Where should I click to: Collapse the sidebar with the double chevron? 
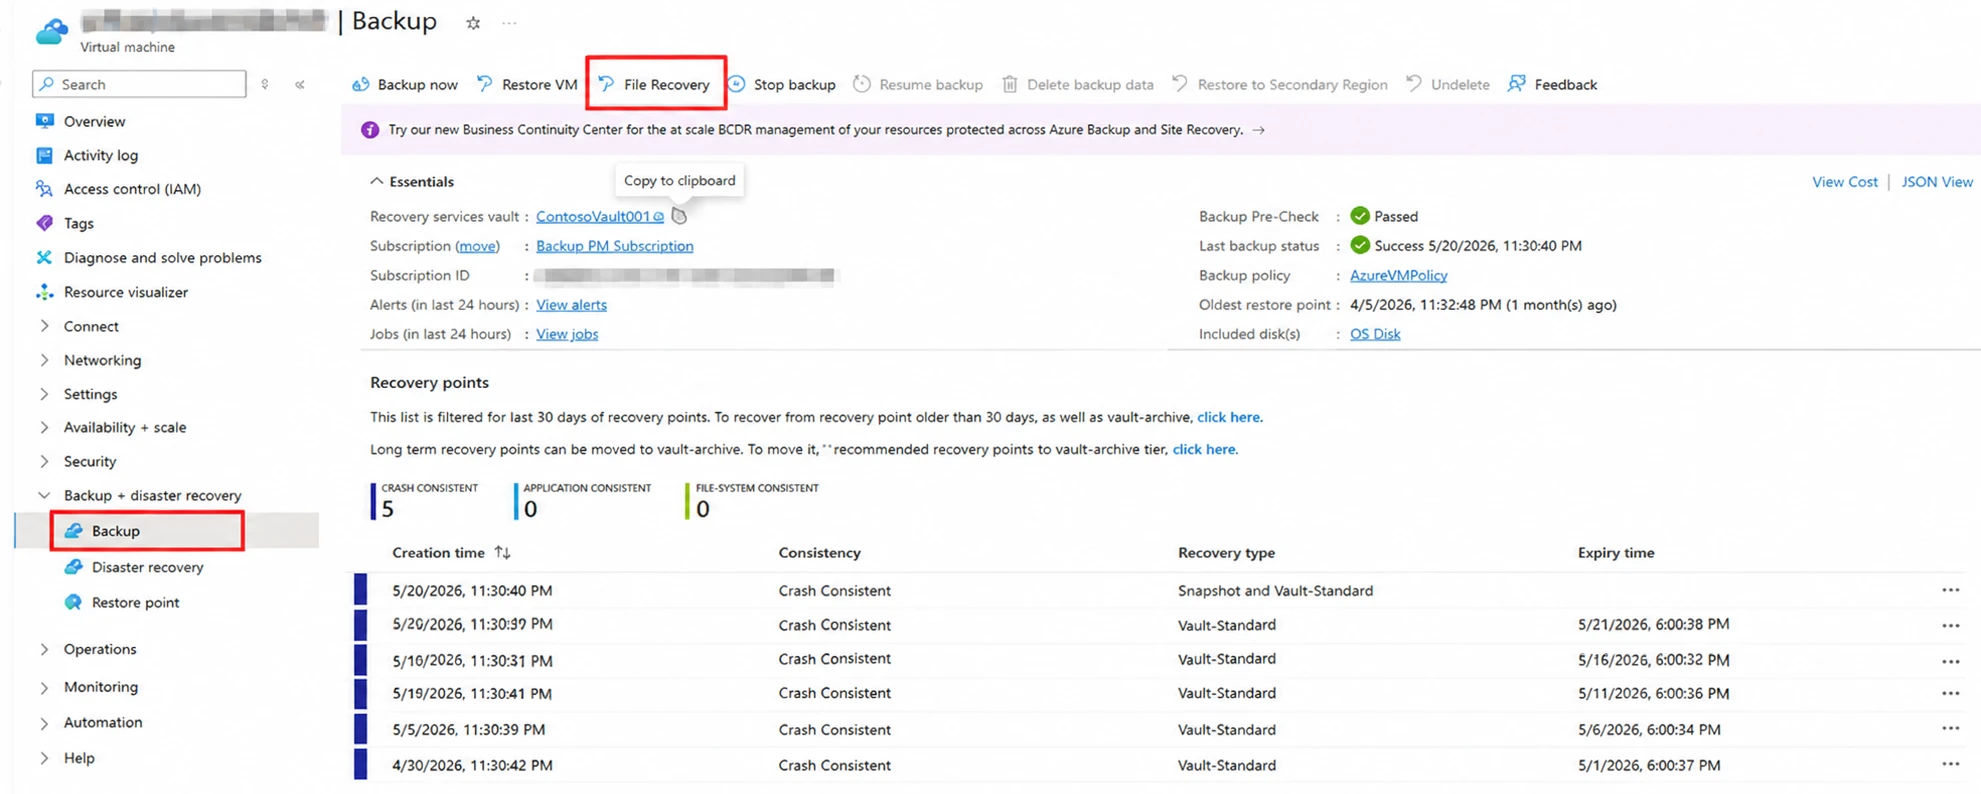300,85
